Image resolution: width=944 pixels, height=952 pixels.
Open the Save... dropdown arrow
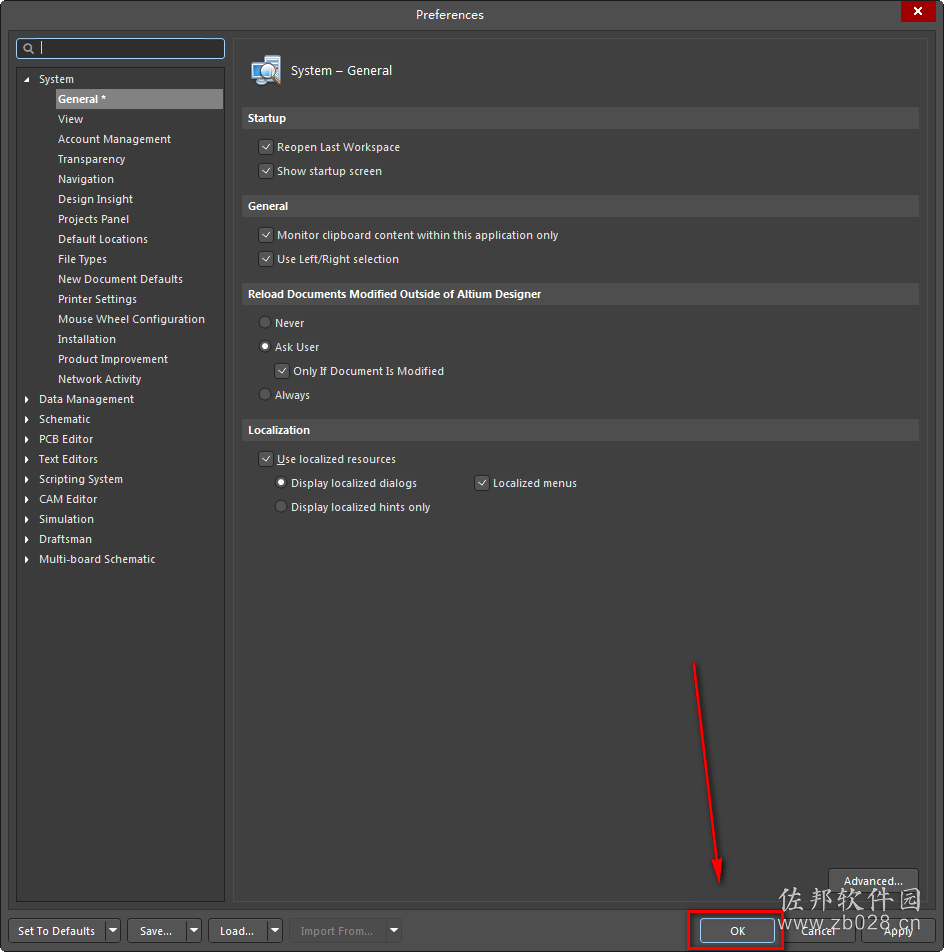(194, 930)
